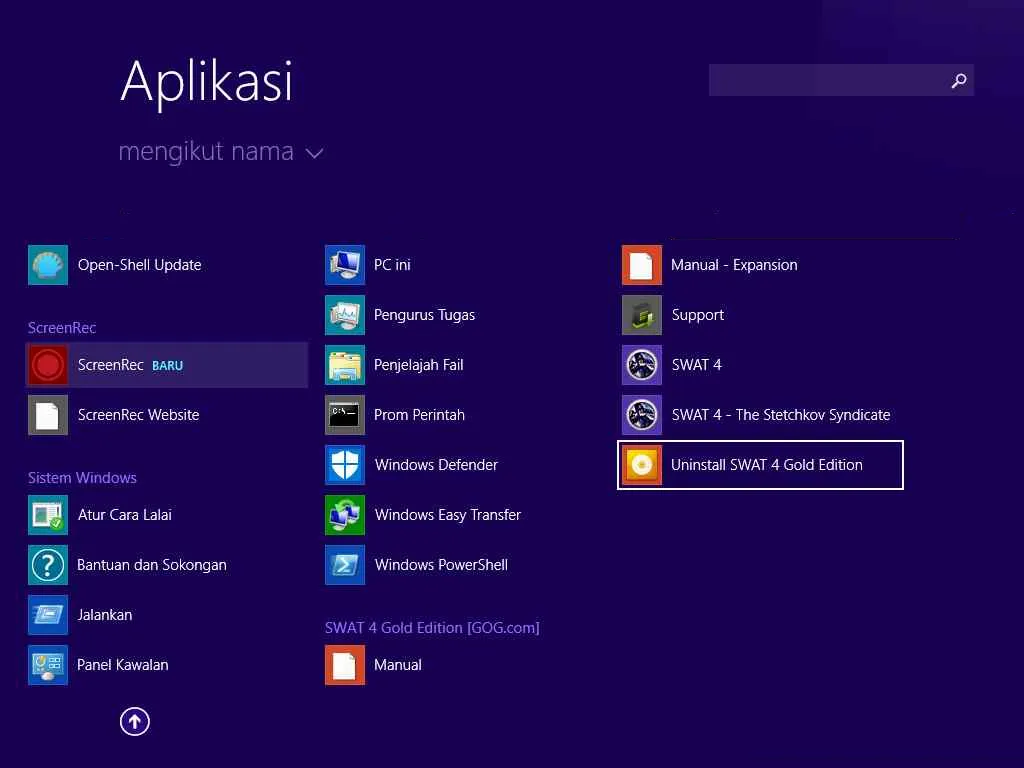This screenshot has height=768, width=1024.
Task: Click the up arrow to return to Start
Action: point(135,722)
